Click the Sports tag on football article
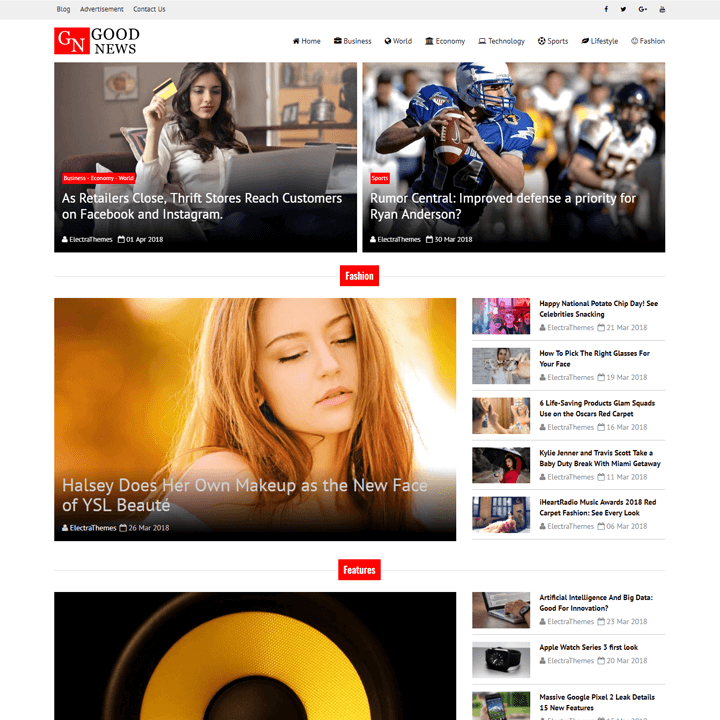The height and width of the screenshot is (720, 720). [380, 178]
